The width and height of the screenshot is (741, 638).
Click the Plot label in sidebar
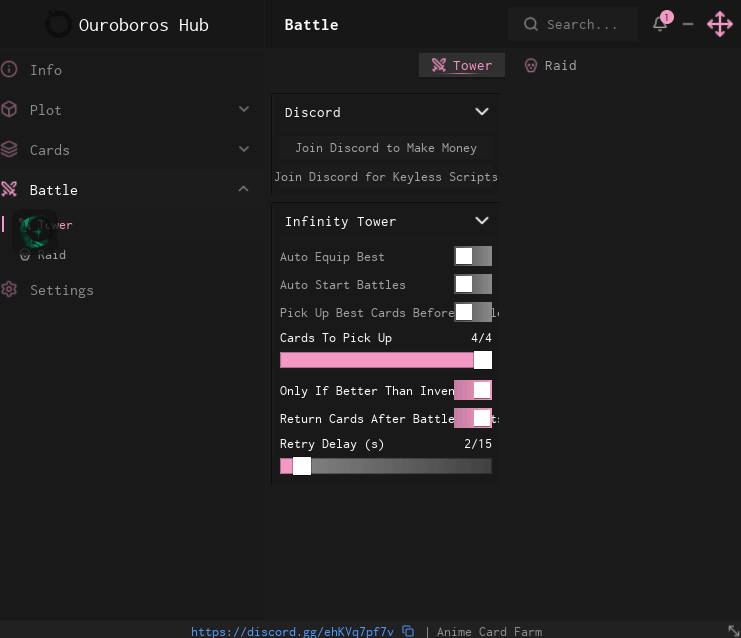point(45,110)
